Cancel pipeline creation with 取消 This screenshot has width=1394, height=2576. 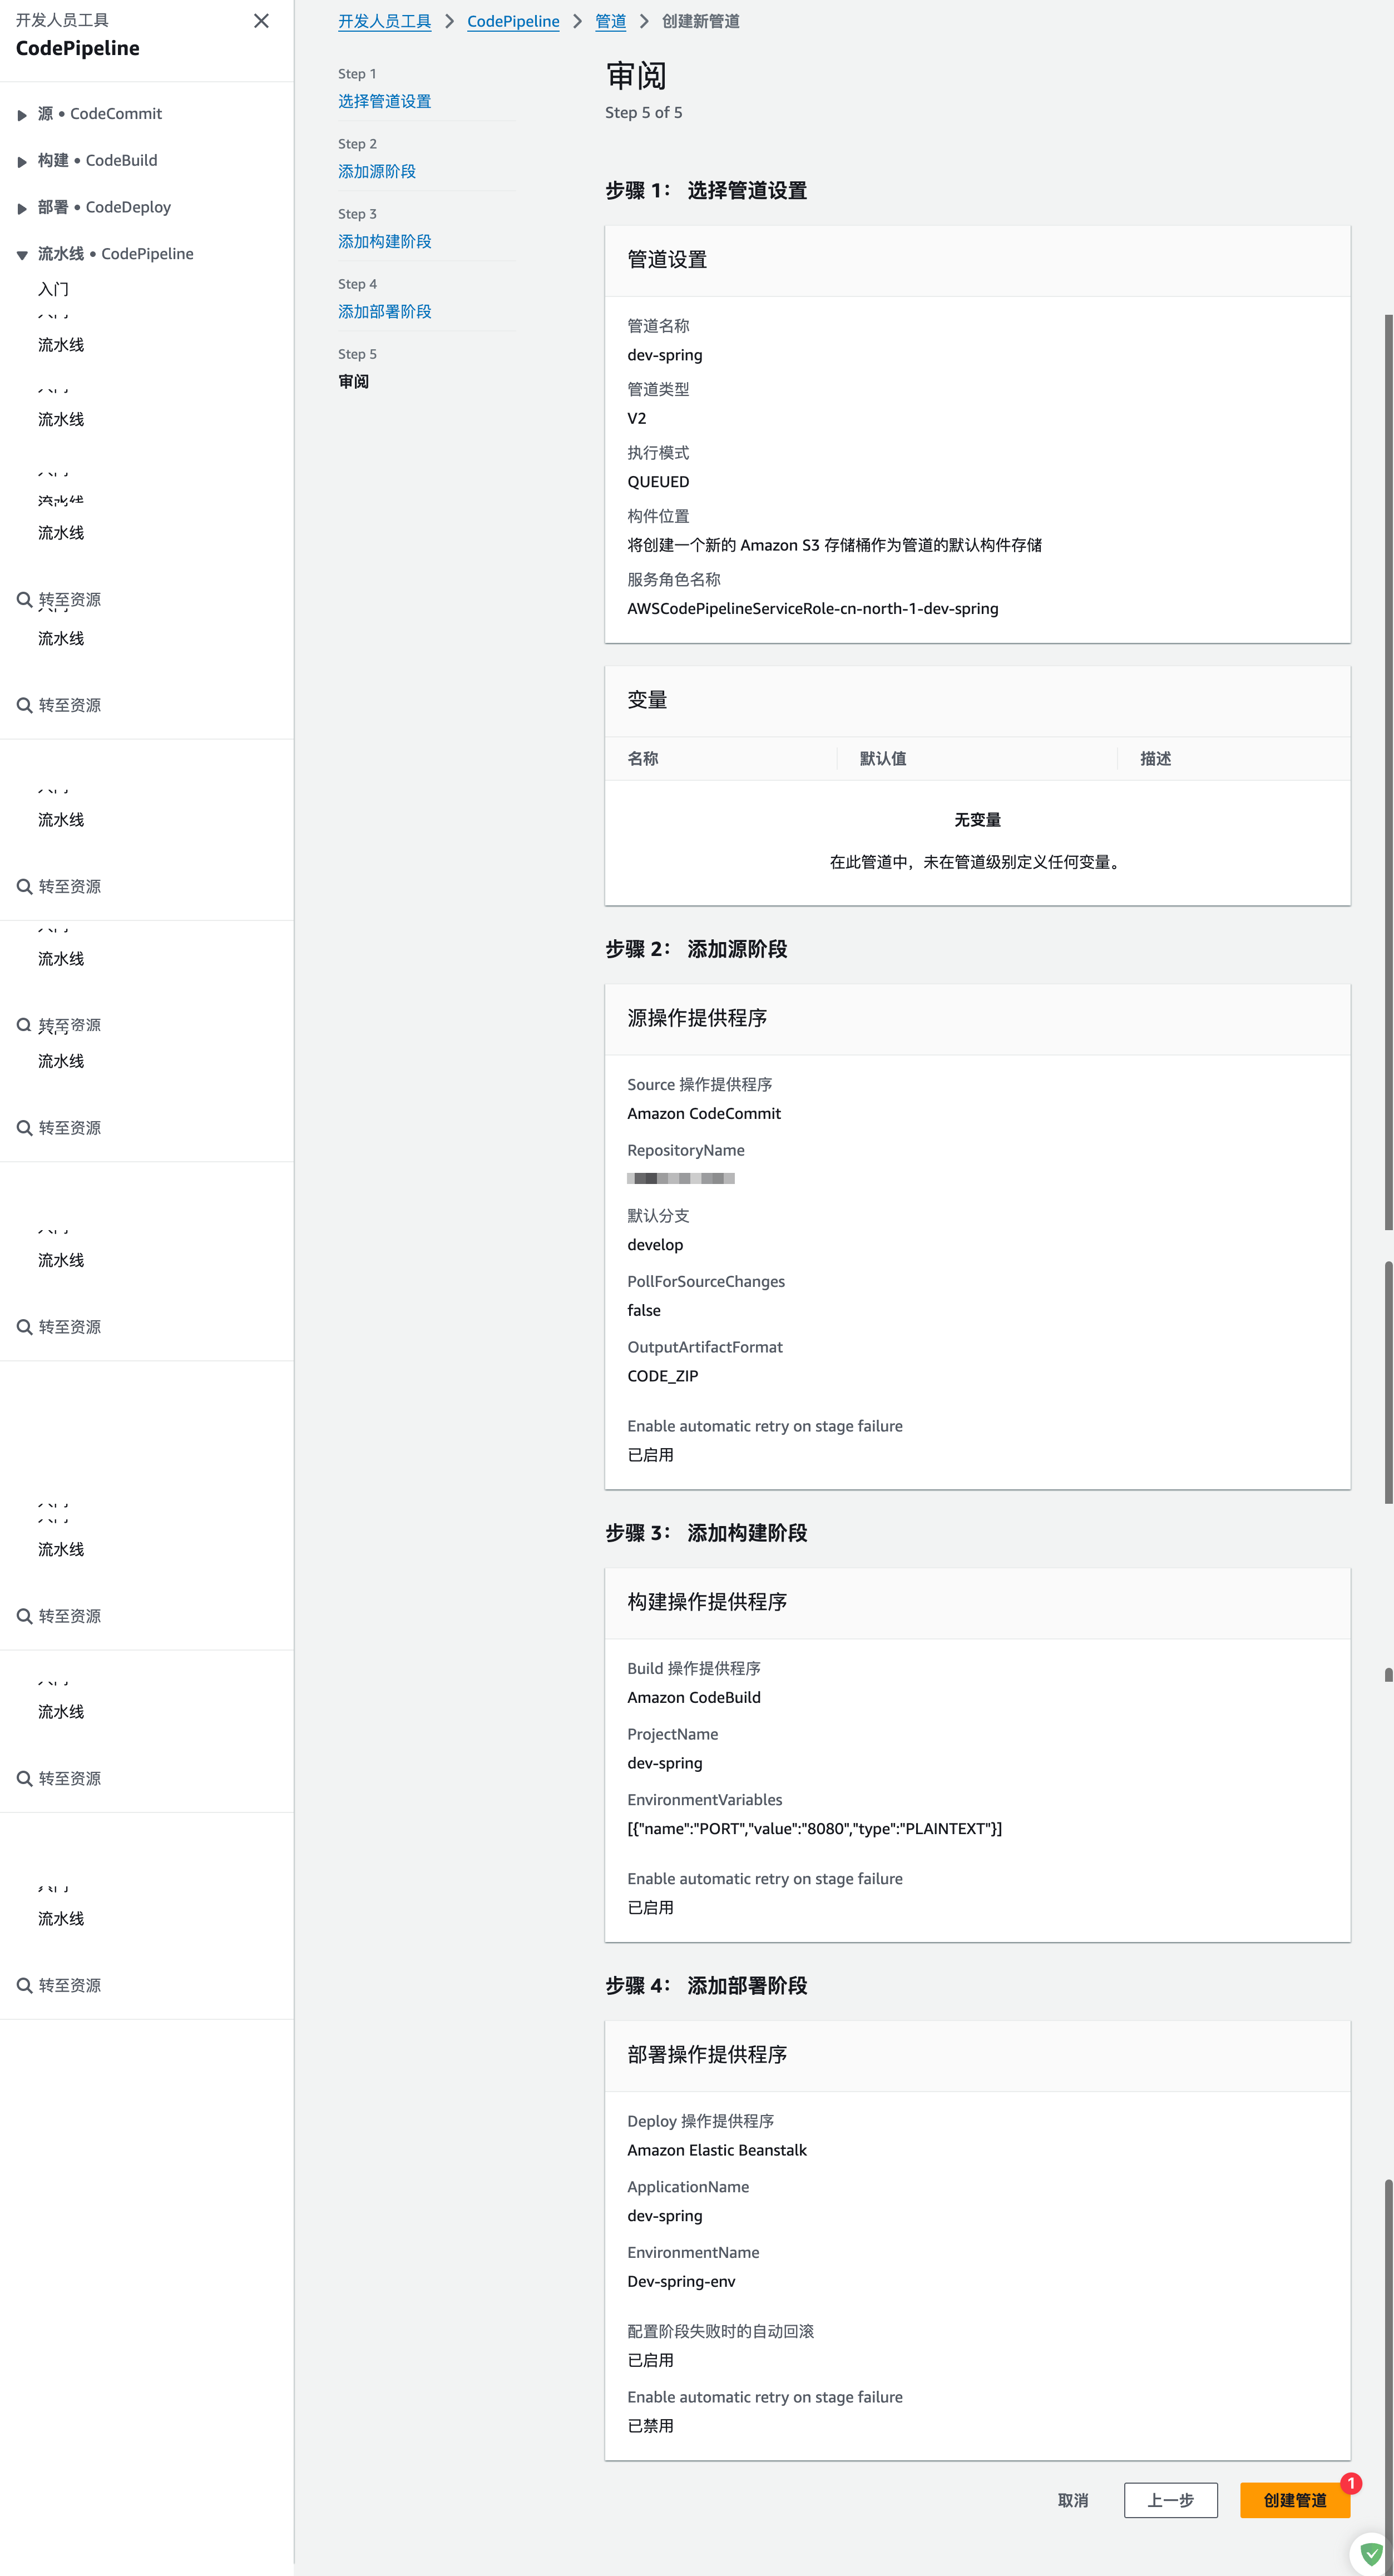tap(1072, 2500)
